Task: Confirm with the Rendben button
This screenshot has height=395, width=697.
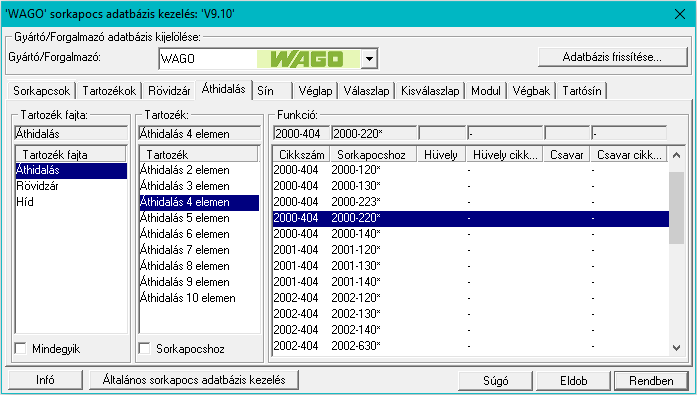Action: pyautogui.click(x=651, y=381)
